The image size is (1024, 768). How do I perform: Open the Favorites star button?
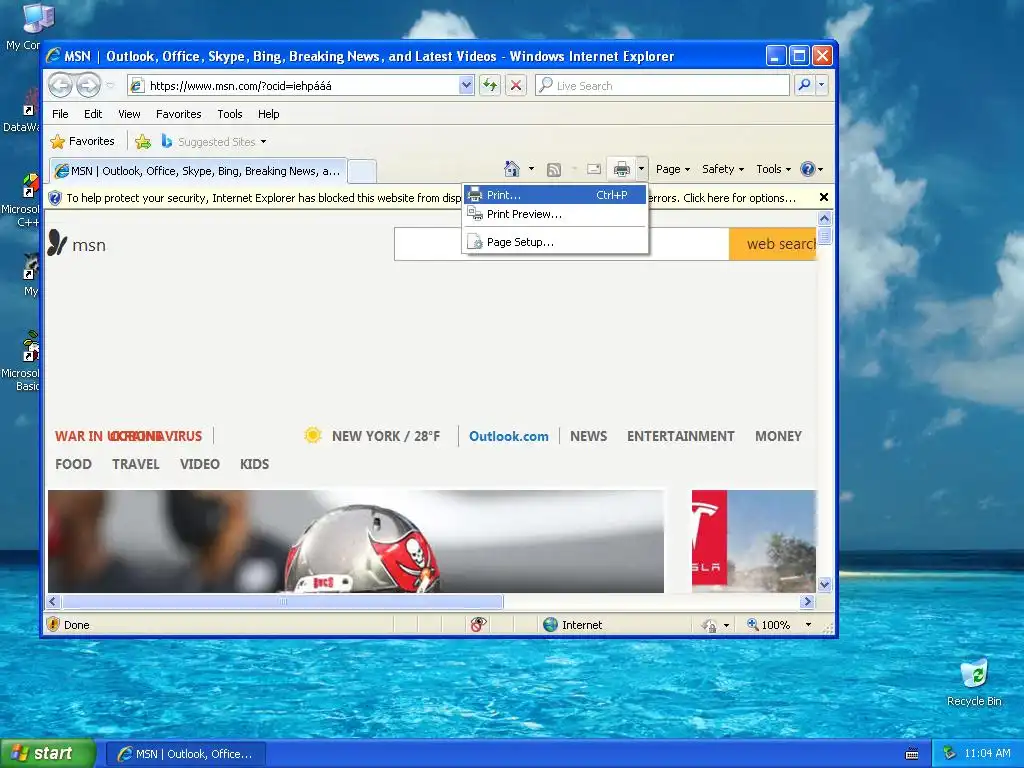(83, 141)
